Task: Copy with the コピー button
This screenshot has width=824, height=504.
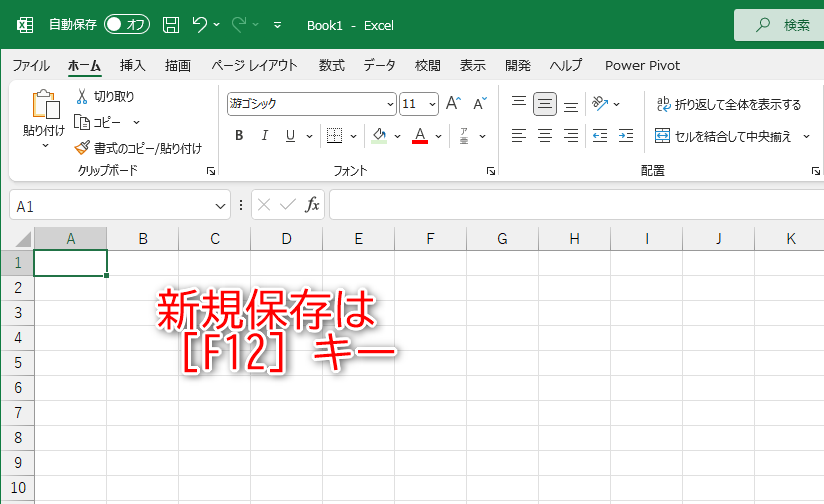Action: [98, 122]
